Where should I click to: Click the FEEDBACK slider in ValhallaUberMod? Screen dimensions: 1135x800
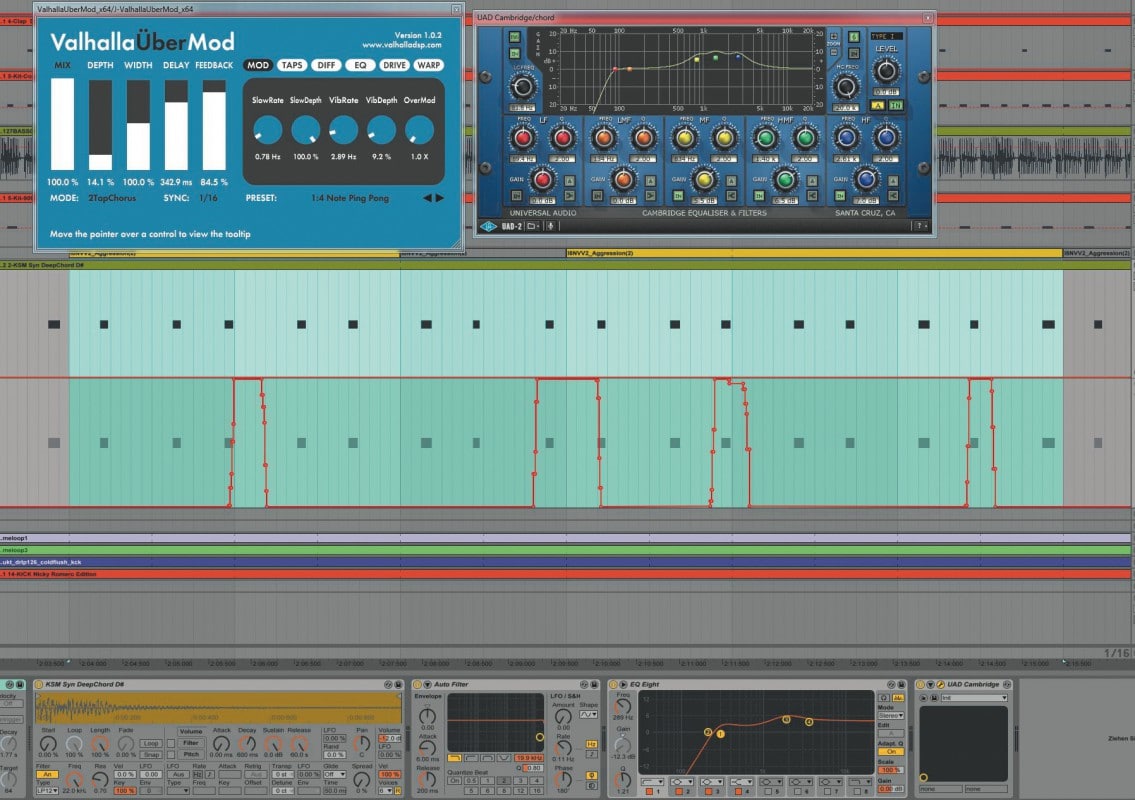pos(214,125)
